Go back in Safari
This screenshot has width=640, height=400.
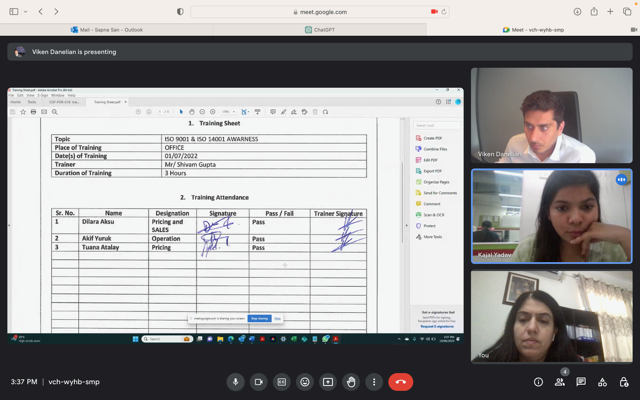40,11
